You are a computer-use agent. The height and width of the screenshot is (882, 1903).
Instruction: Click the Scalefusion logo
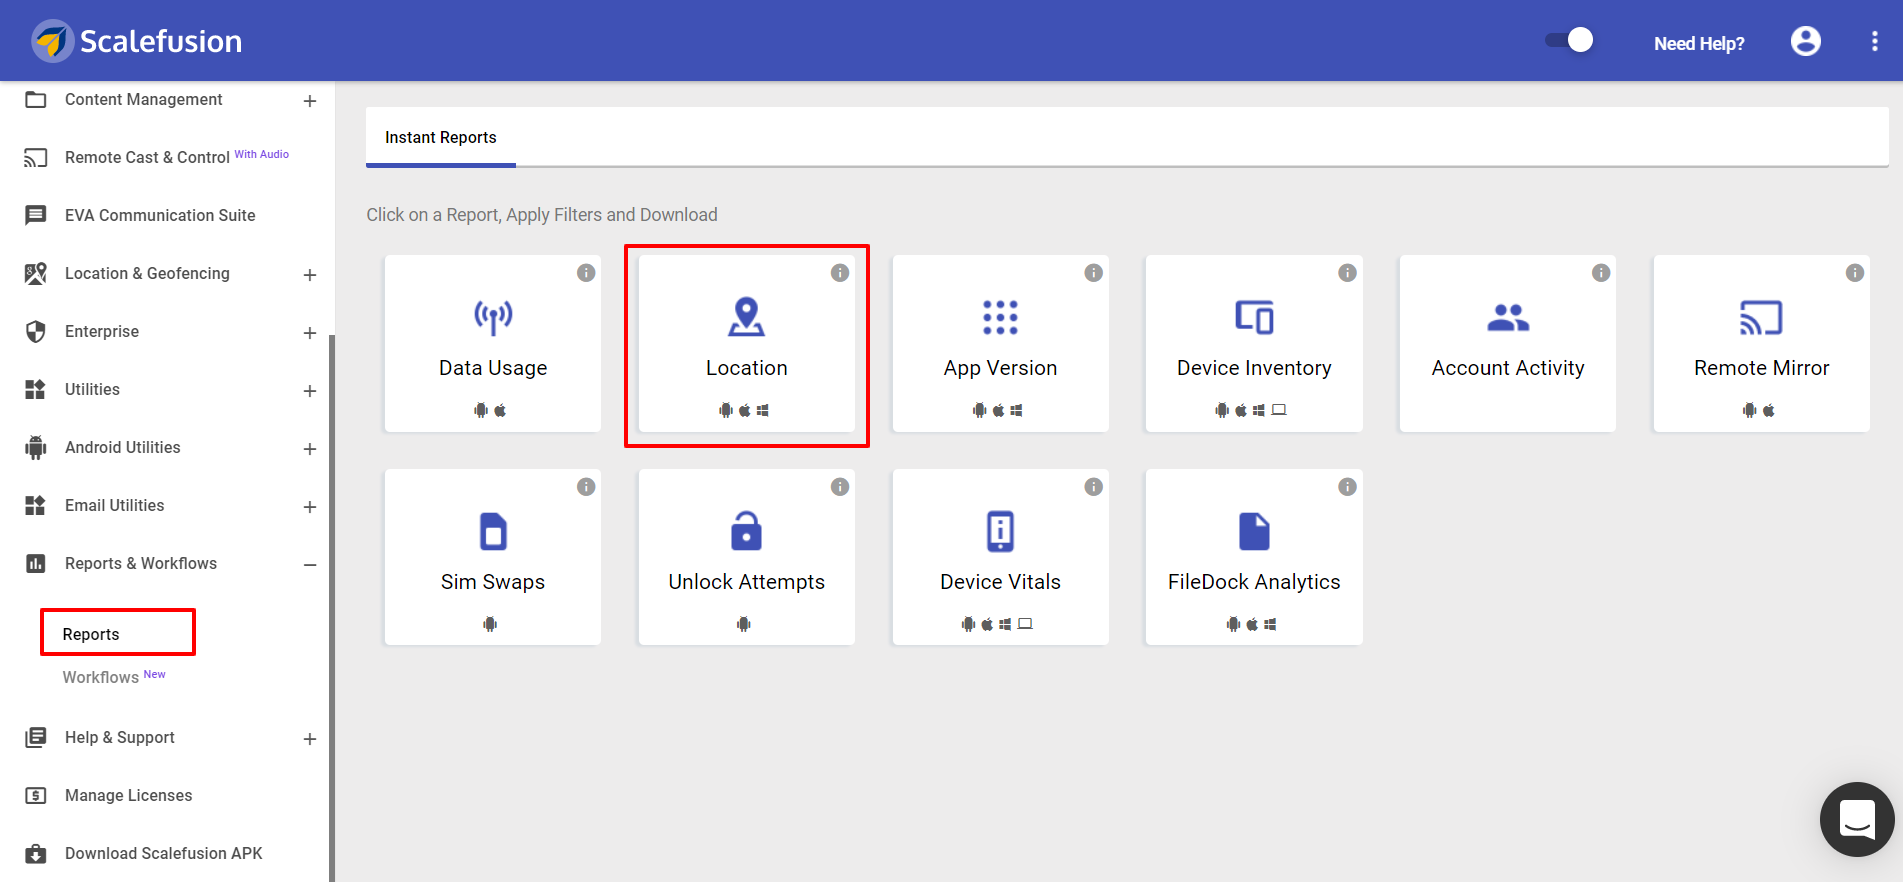tap(137, 41)
